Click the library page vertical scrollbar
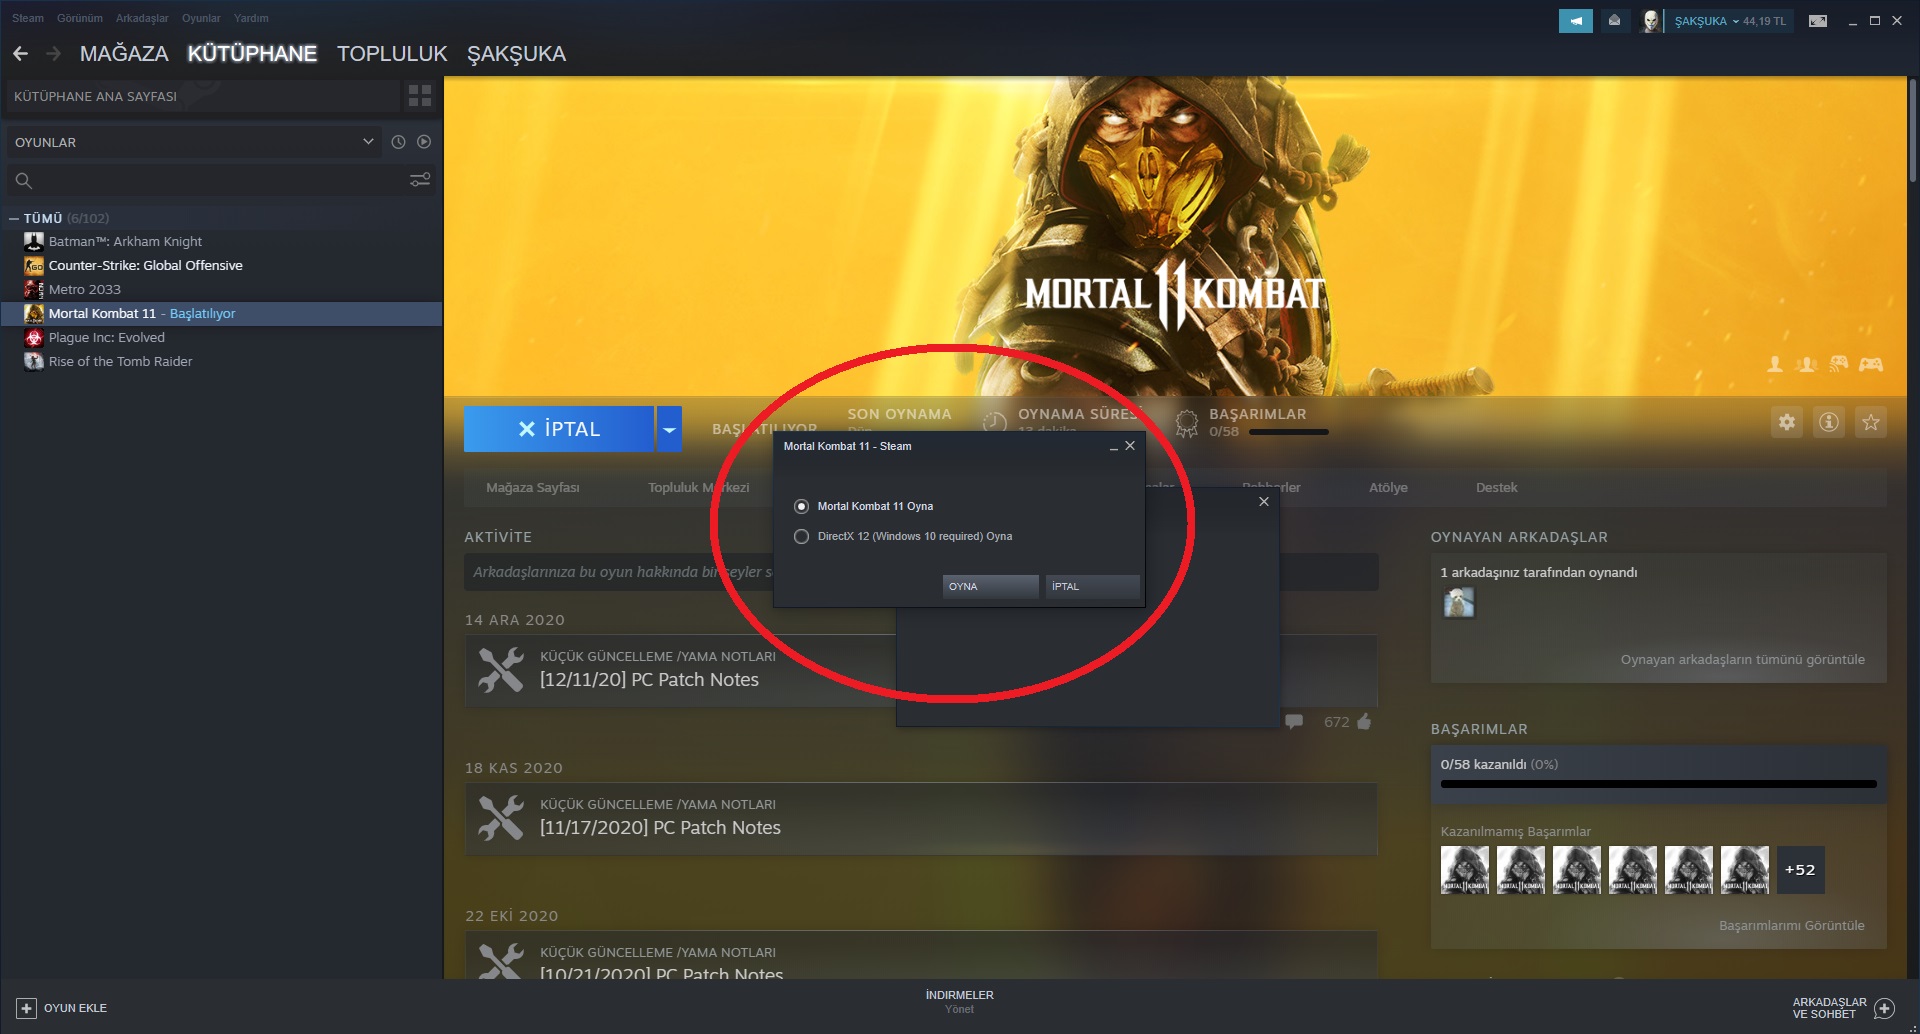The image size is (1920, 1034). coord(1913,130)
